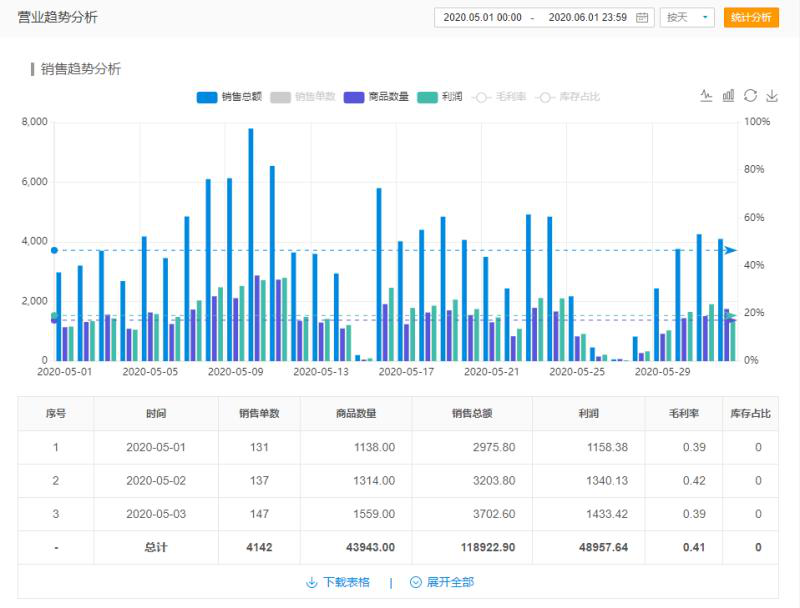Refresh the chart with restore icon
Screen dimensions: 800x608
[750, 95]
